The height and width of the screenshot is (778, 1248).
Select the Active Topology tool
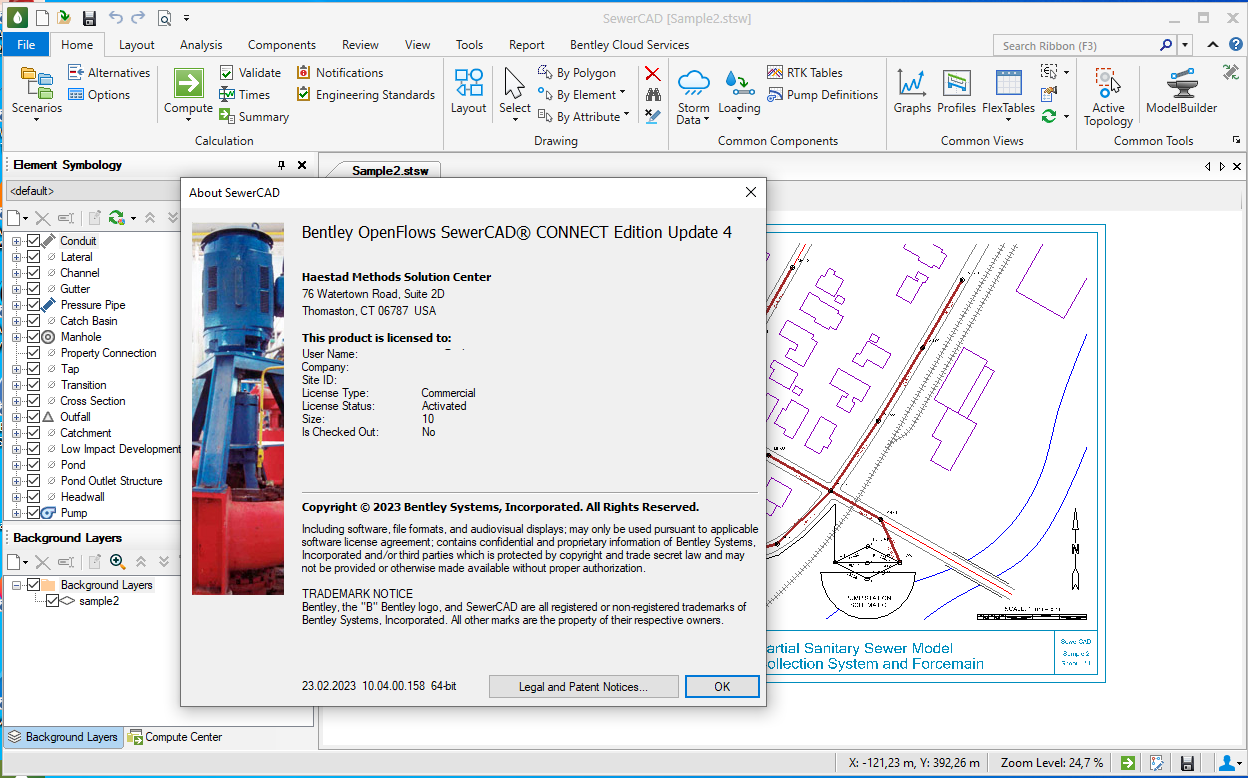[1107, 92]
